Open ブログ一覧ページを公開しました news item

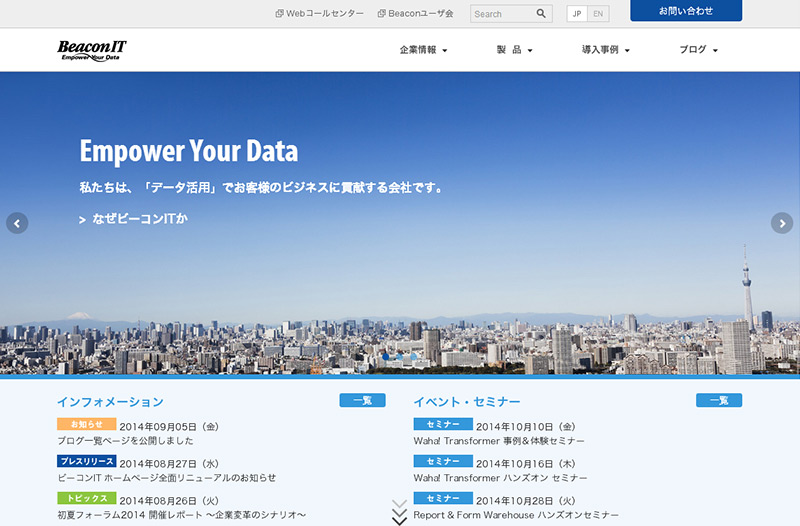(126, 441)
